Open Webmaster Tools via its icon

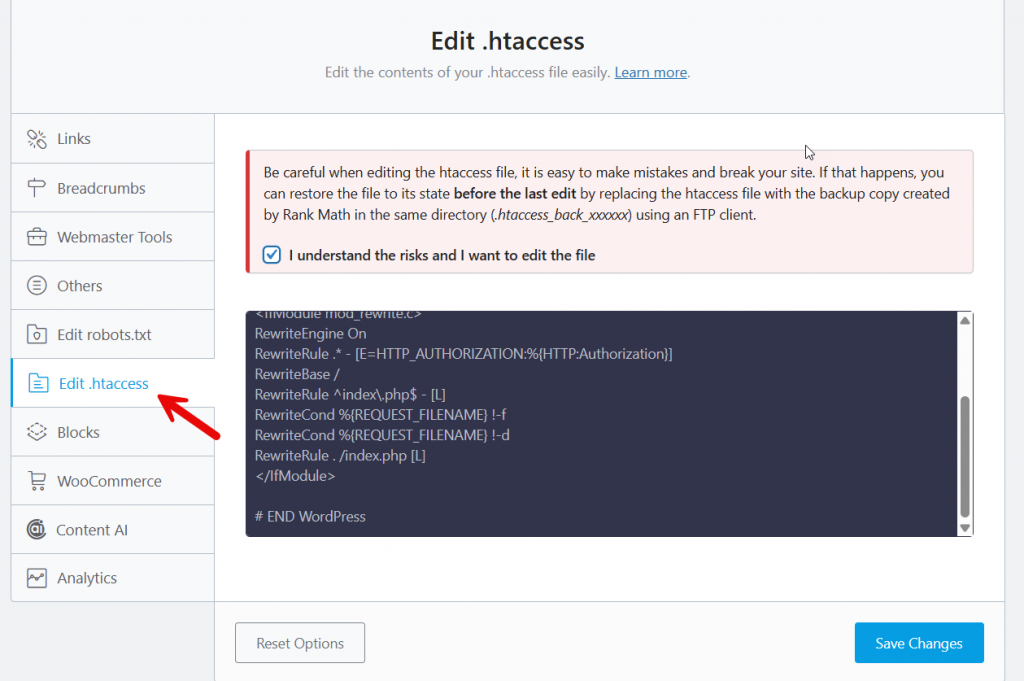tap(38, 236)
